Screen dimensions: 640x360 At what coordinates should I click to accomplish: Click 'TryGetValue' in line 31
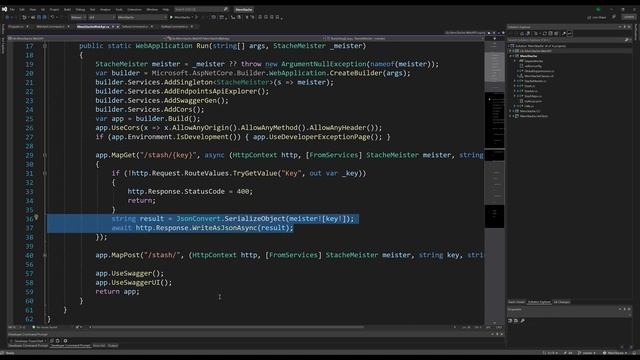(x=255, y=173)
